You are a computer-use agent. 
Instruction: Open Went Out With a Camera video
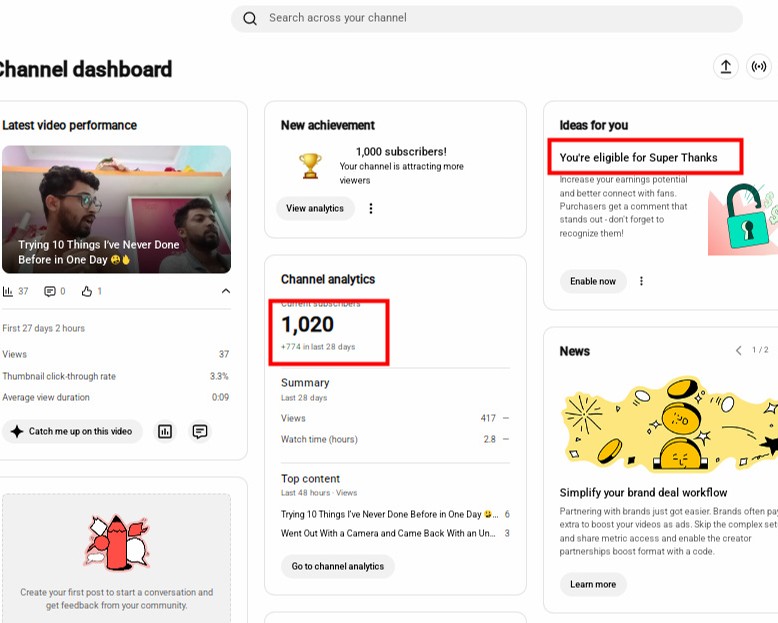(388, 533)
